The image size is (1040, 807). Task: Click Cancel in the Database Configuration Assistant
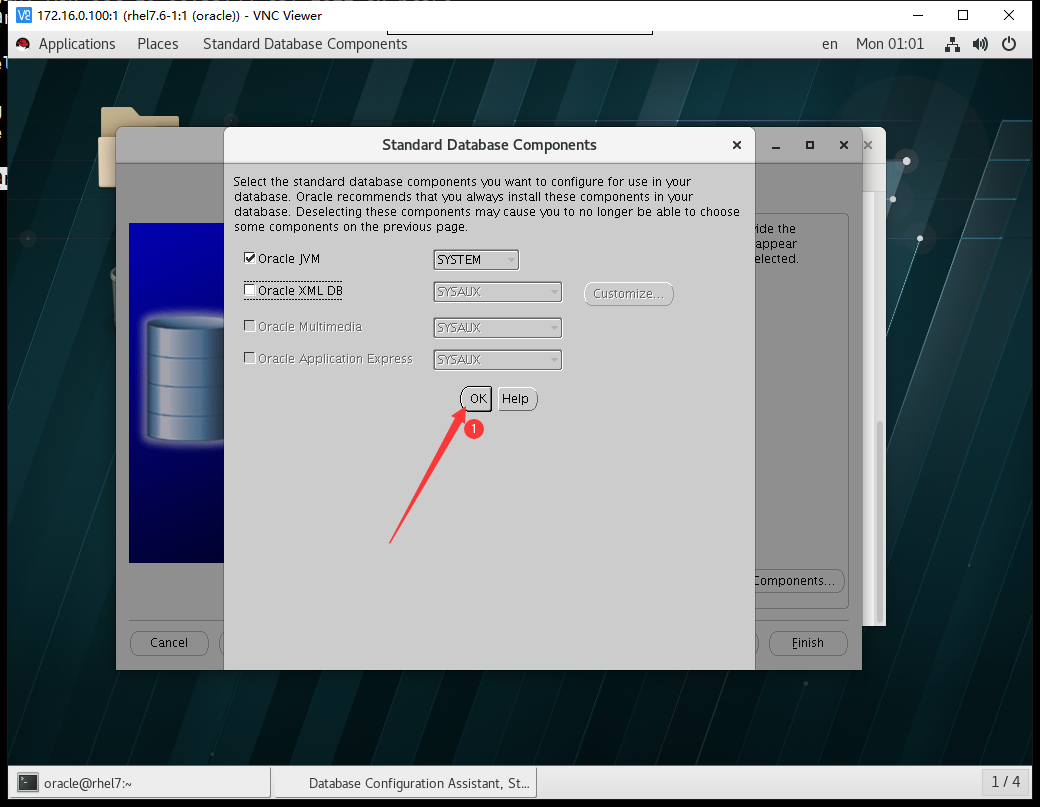click(169, 643)
